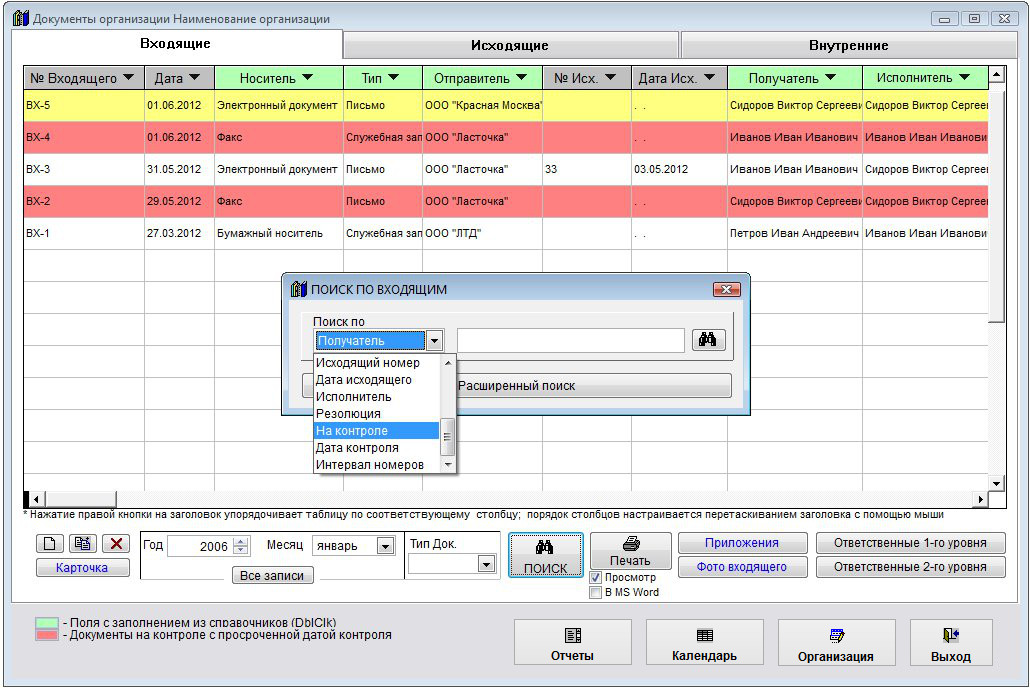Click the binoculars icon in search dialog
This screenshot has height=689, width=1030.
coord(707,340)
